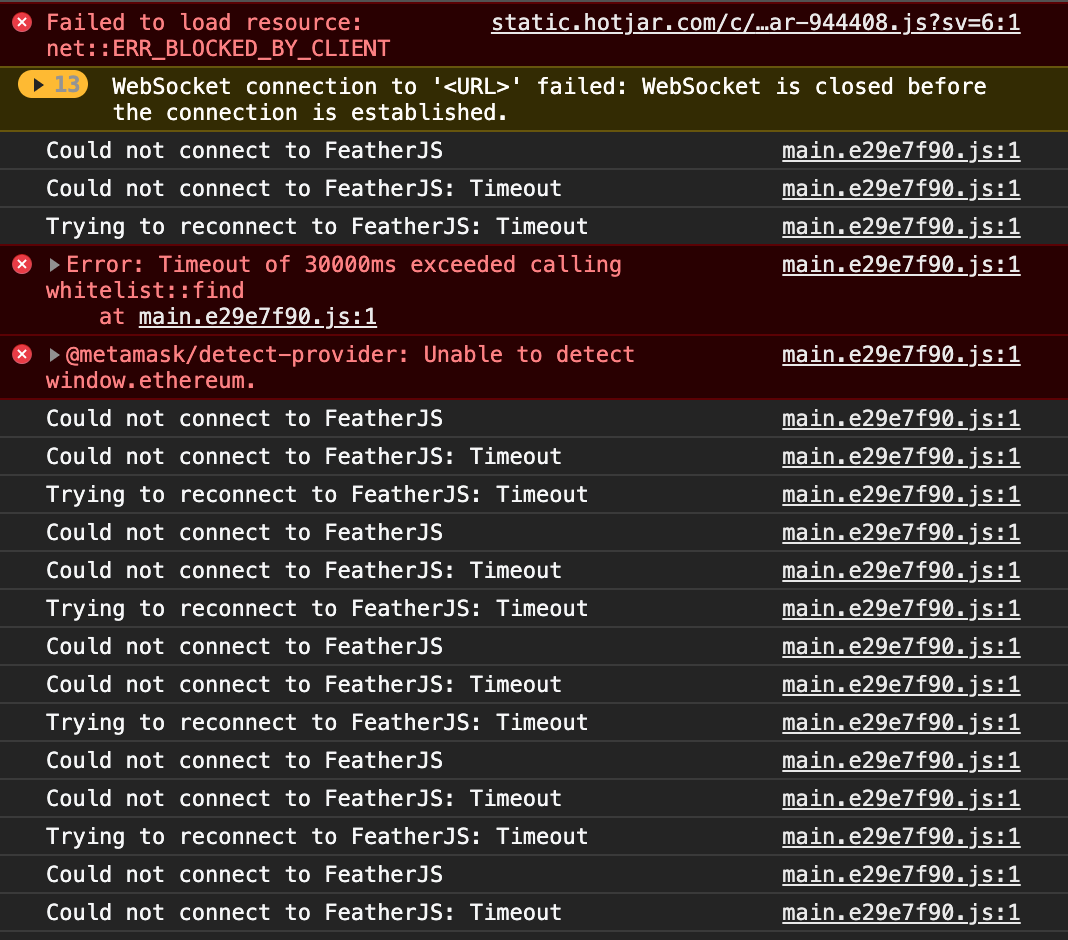Select 'Trying to reconnect' message directly above the Error Timeout entry
1068x940 pixels.
click(317, 227)
